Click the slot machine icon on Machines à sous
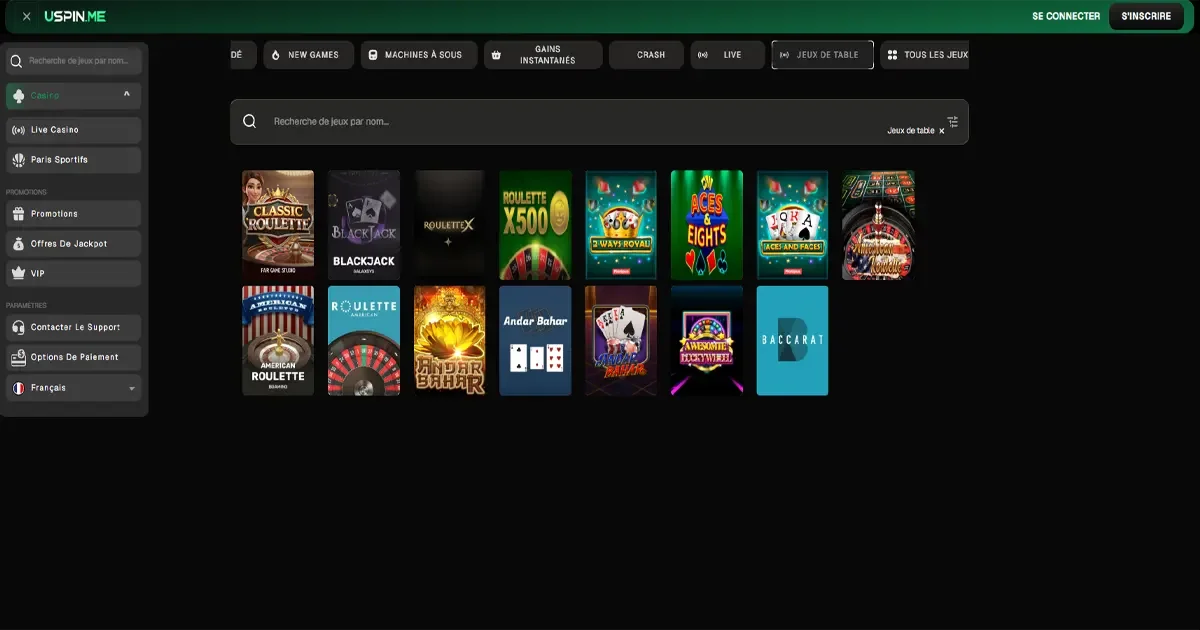The width and height of the screenshot is (1200, 630). click(x=373, y=55)
